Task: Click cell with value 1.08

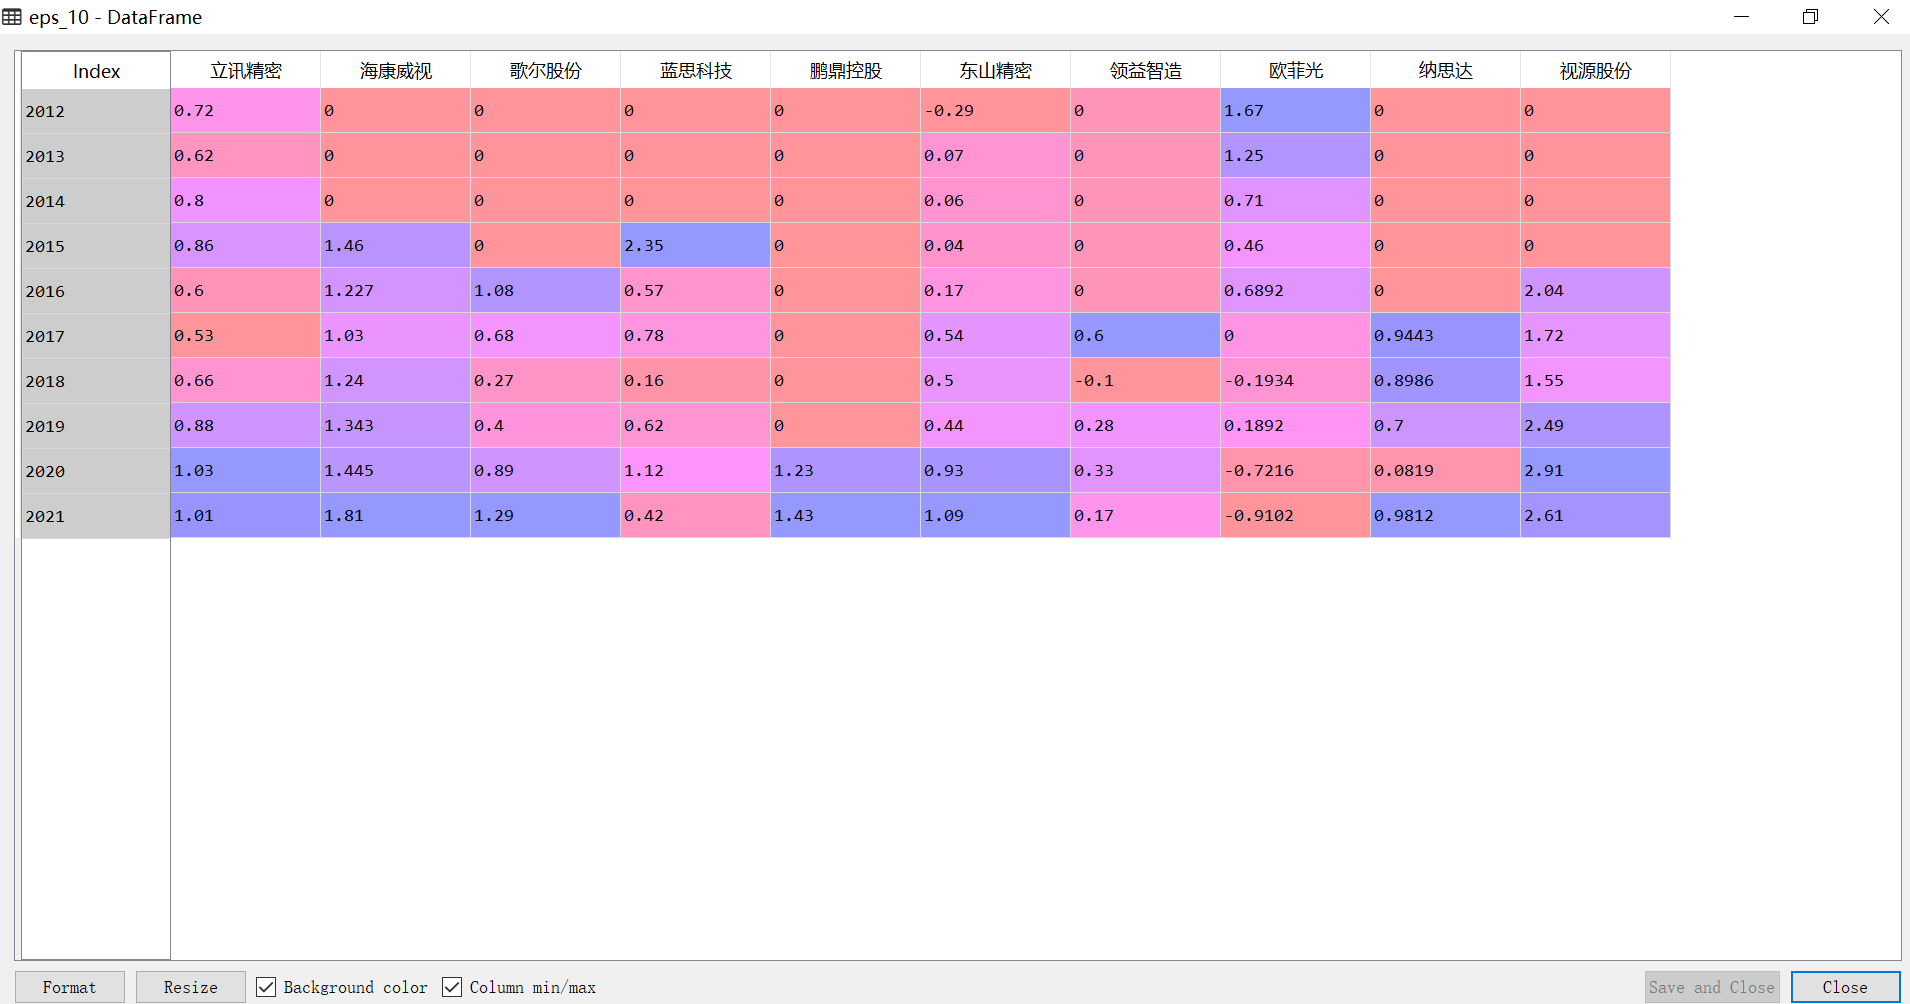Action: (546, 290)
